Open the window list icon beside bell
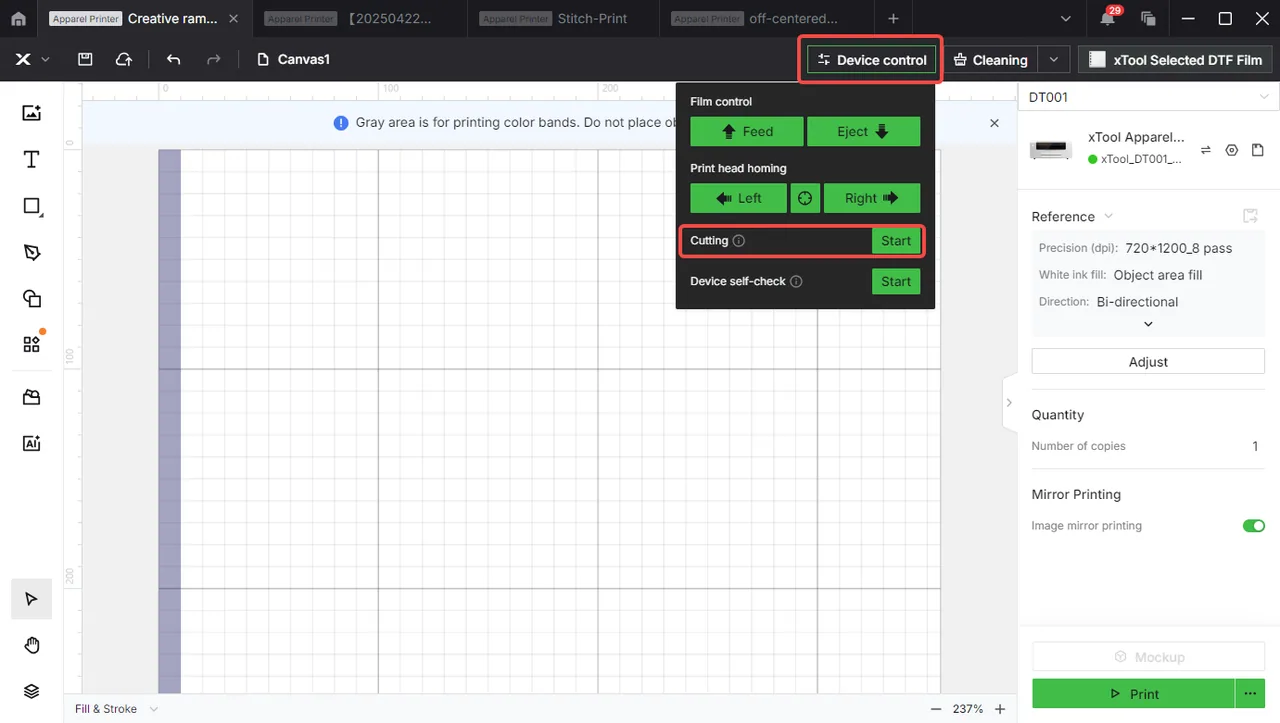 pos(1148,19)
